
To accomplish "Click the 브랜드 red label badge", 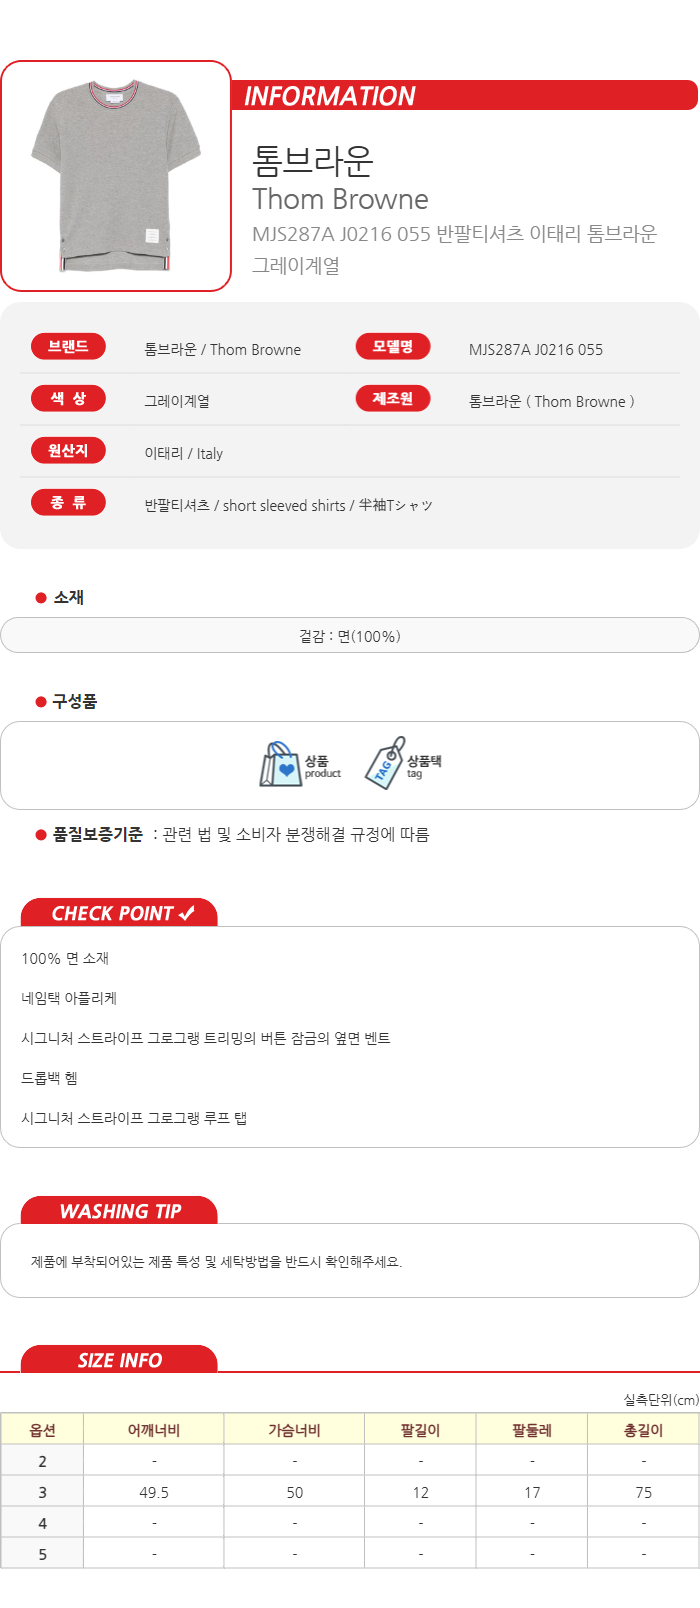I will click(68, 347).
